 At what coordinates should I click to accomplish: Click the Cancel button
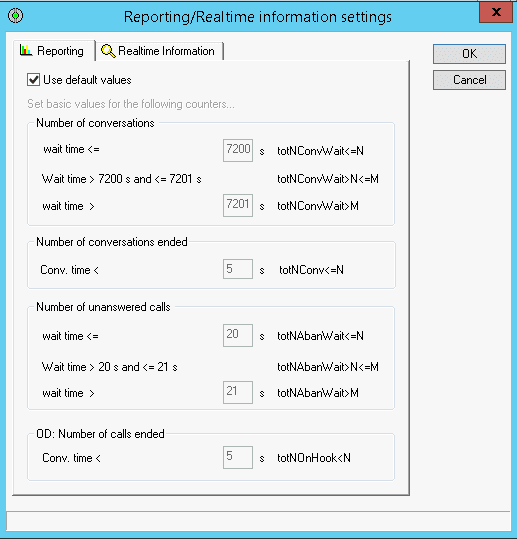click(469, 80)
